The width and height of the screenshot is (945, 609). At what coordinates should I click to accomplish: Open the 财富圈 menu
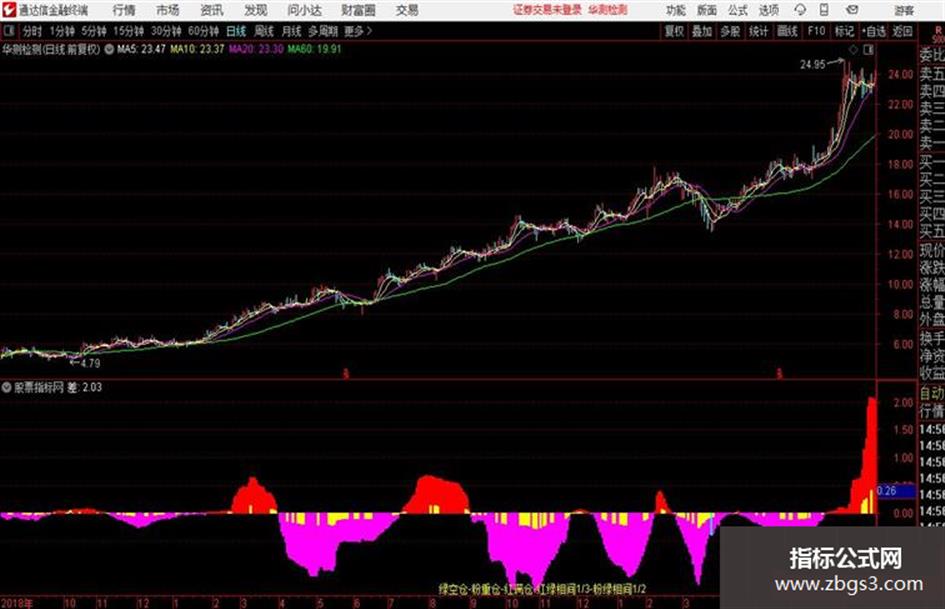pyautogui.click(x=358, y=10)
